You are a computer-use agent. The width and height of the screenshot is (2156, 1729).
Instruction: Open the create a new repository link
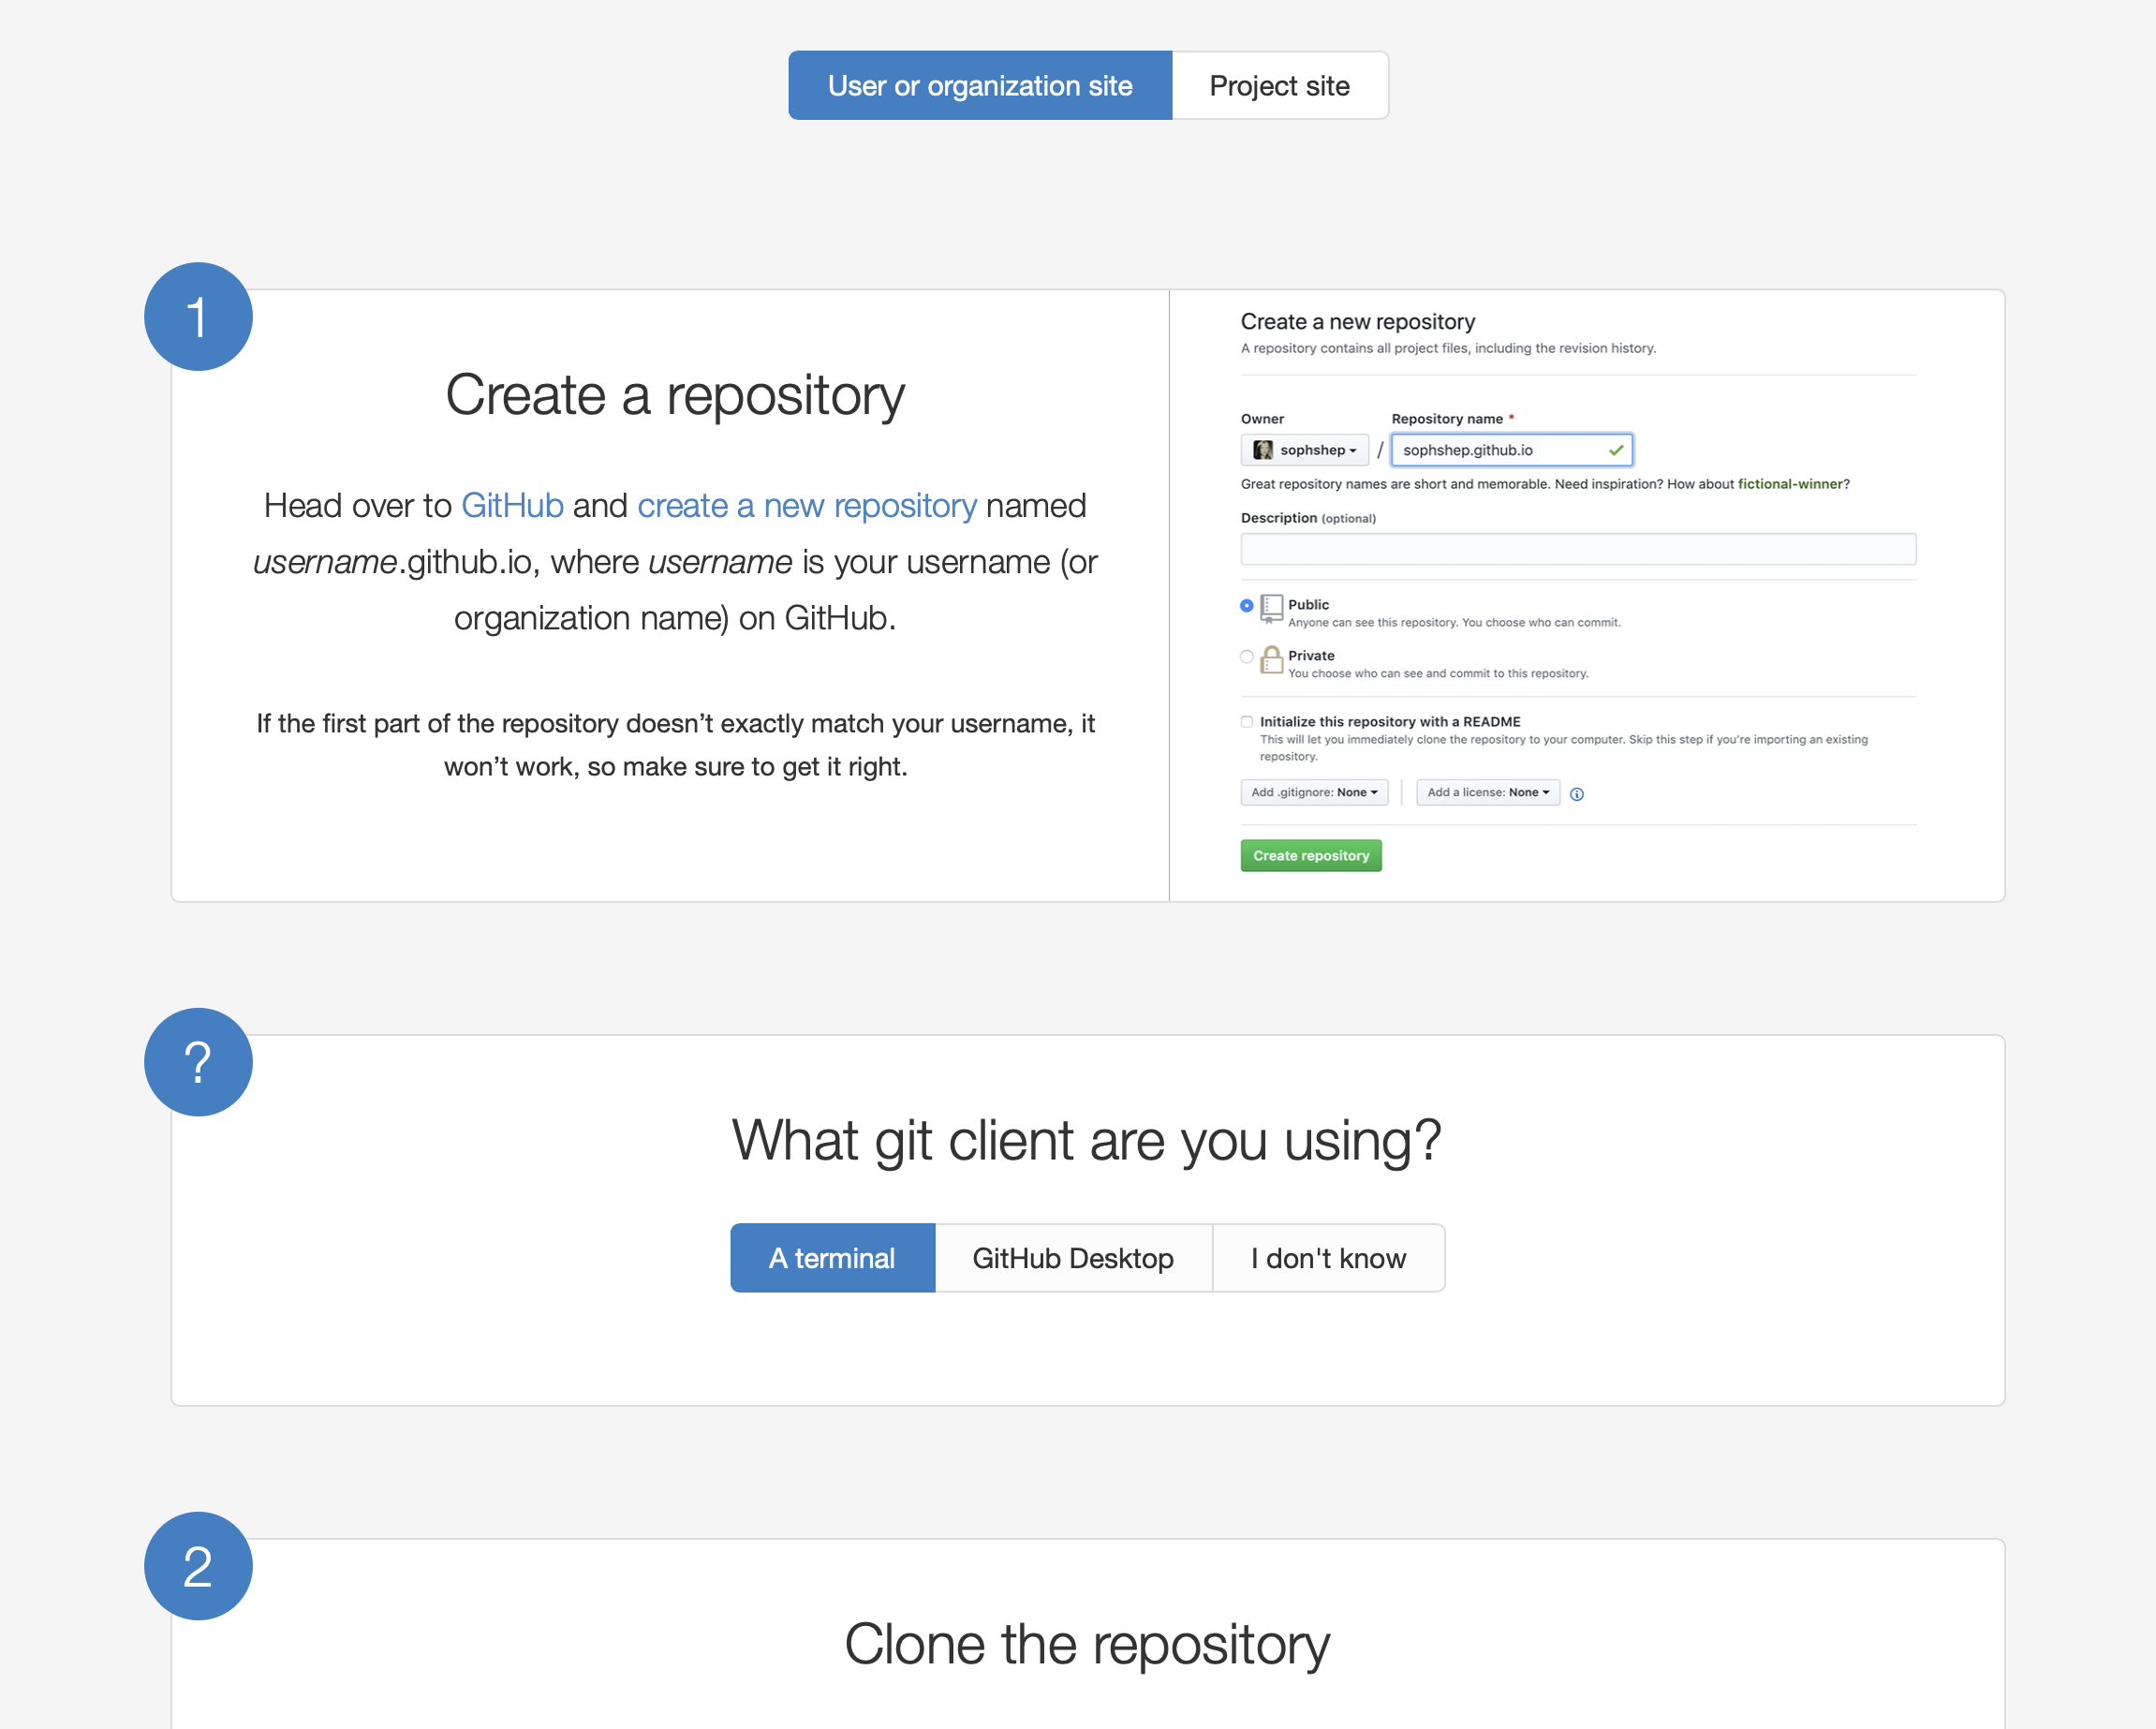coord(806,506)
